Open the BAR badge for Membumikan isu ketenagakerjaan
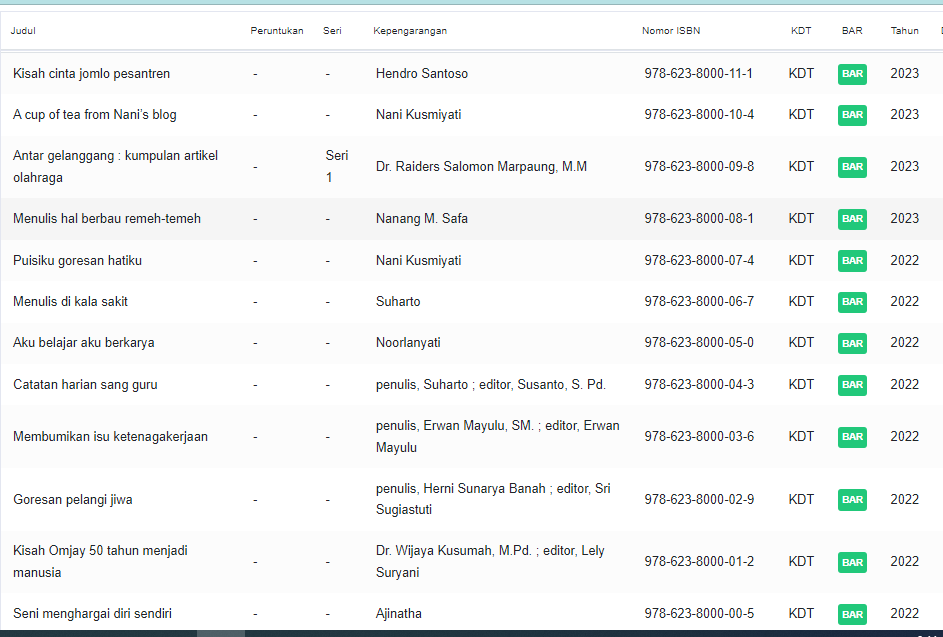The image size is (943, 637). click(852, 437)
